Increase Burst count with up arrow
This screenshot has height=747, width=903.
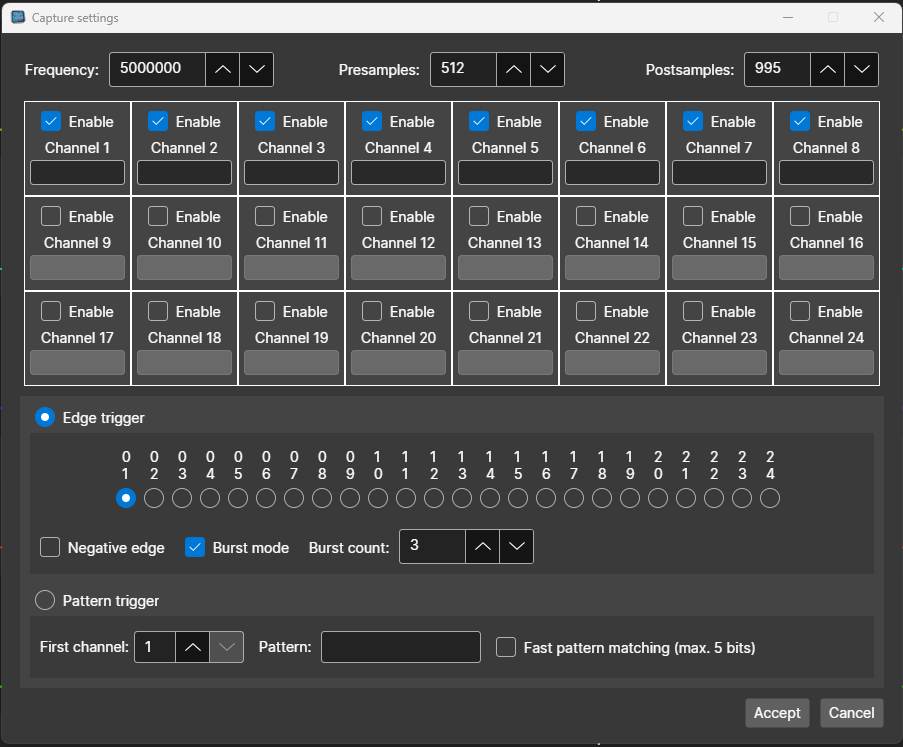click(483, 547)
